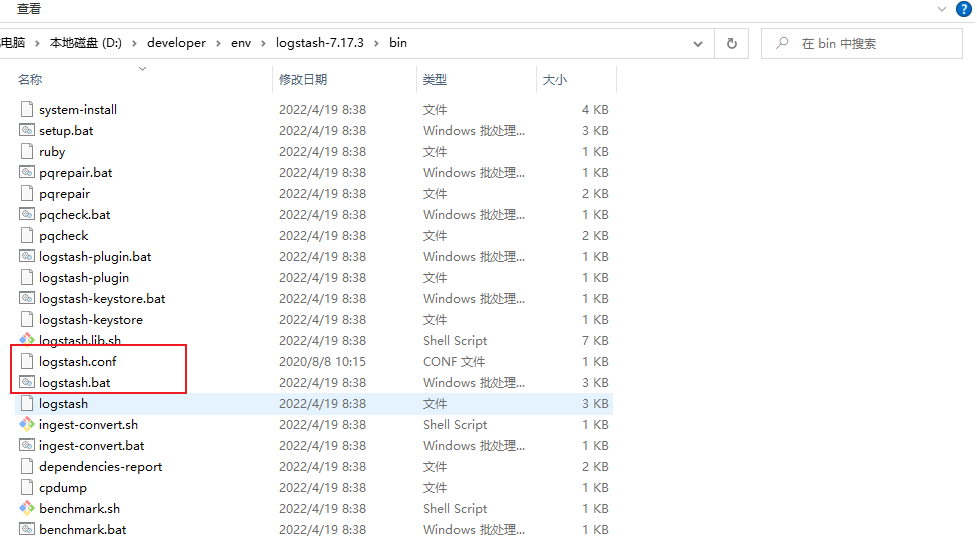
Task: Select the file named setup.bat
Action: (66, 131)
